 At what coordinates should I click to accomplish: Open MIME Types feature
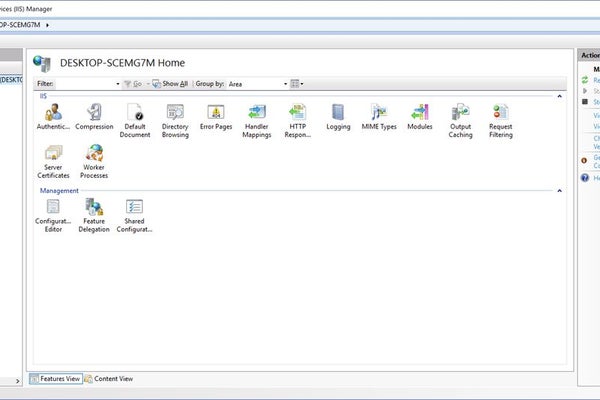point(379,117)
